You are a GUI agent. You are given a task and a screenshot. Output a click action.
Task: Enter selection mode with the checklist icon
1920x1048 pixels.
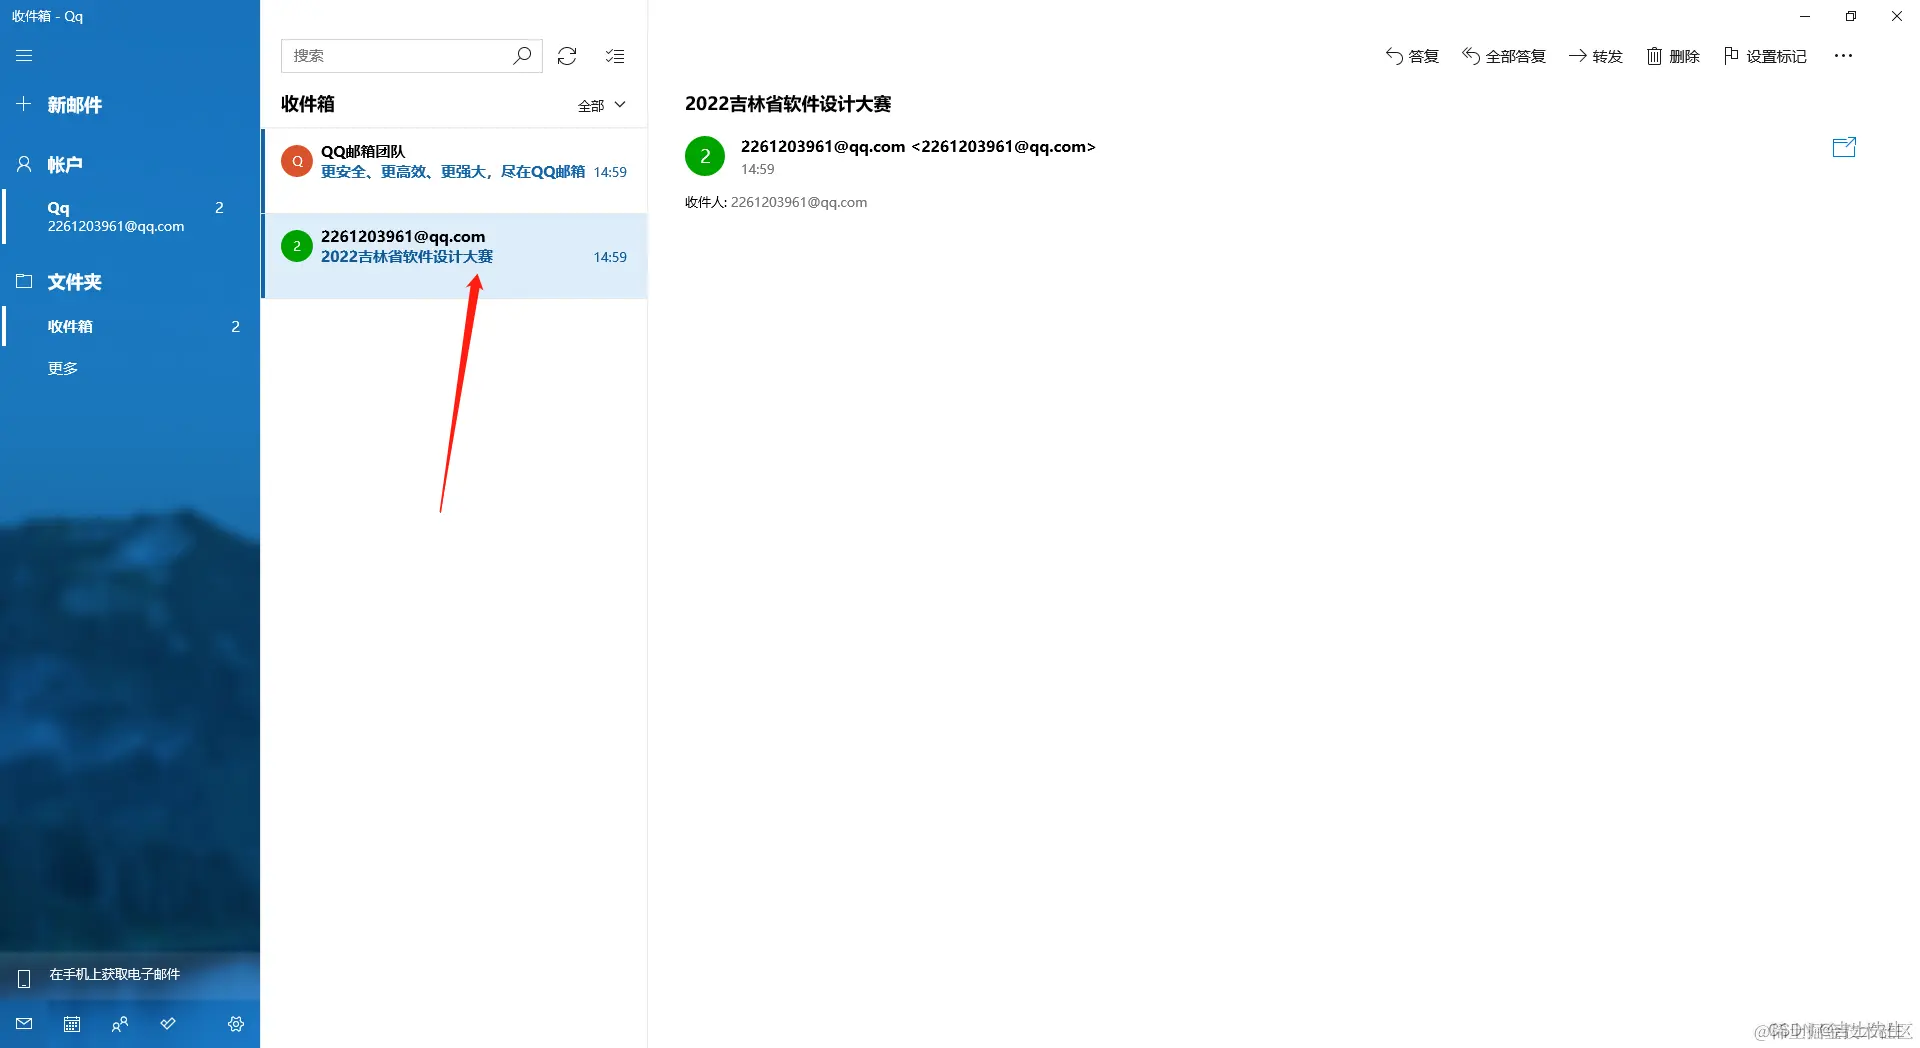615,56
